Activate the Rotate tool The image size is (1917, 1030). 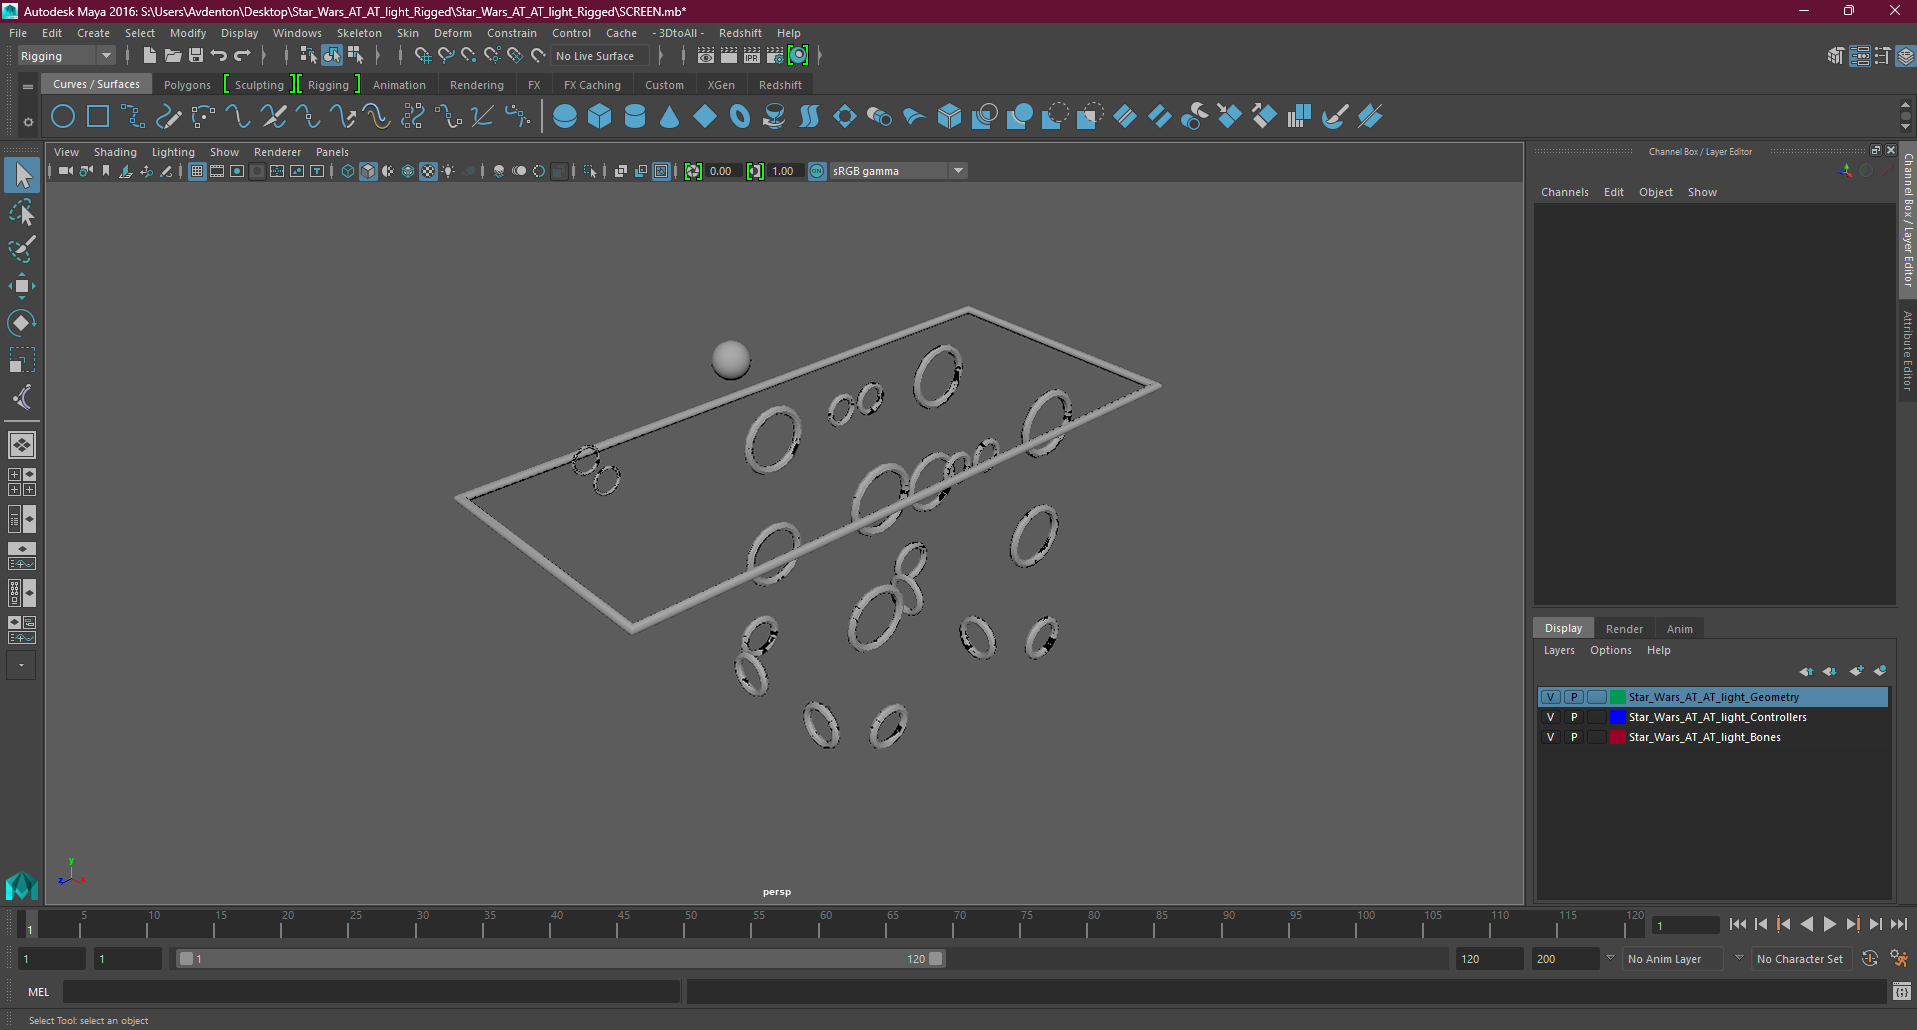pyautogui.click(x=22, y=323)
